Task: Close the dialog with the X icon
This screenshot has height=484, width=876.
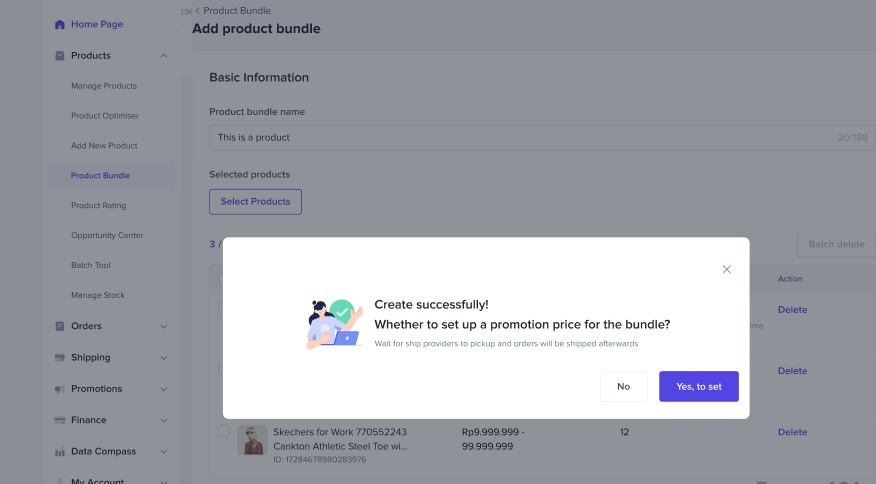Action: 727,269
